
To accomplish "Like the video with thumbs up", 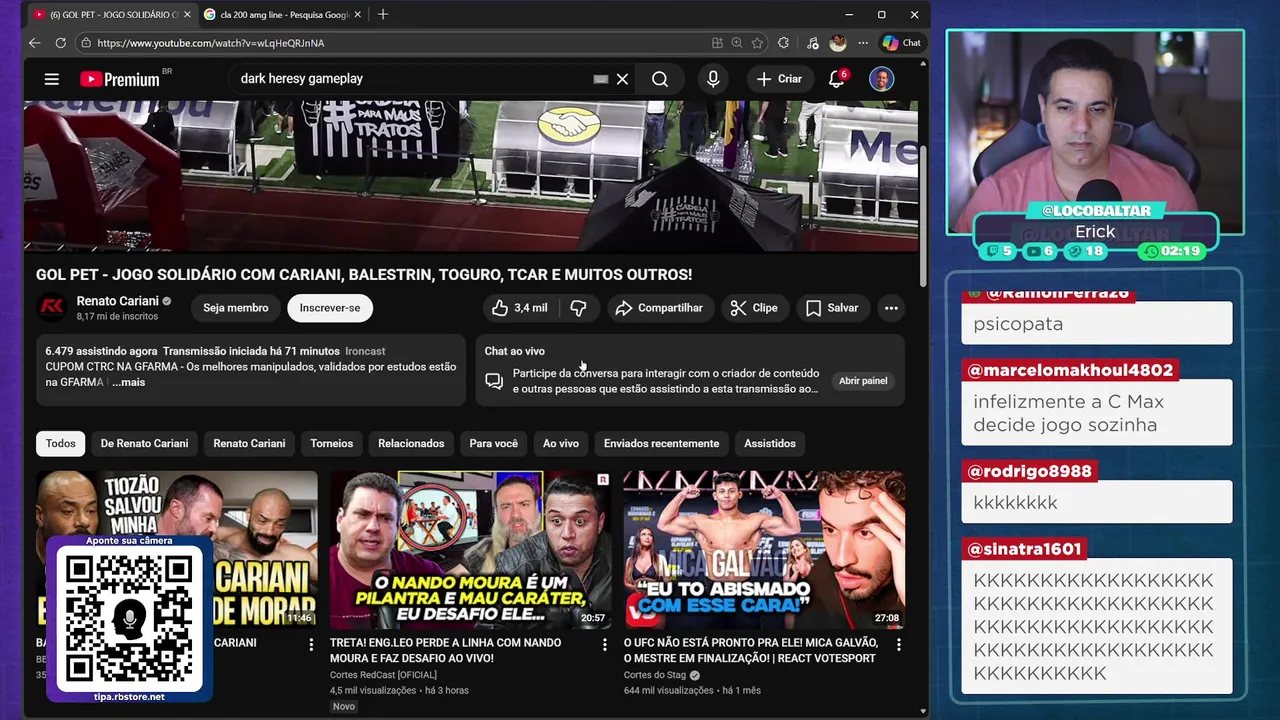I will (519, 308).
